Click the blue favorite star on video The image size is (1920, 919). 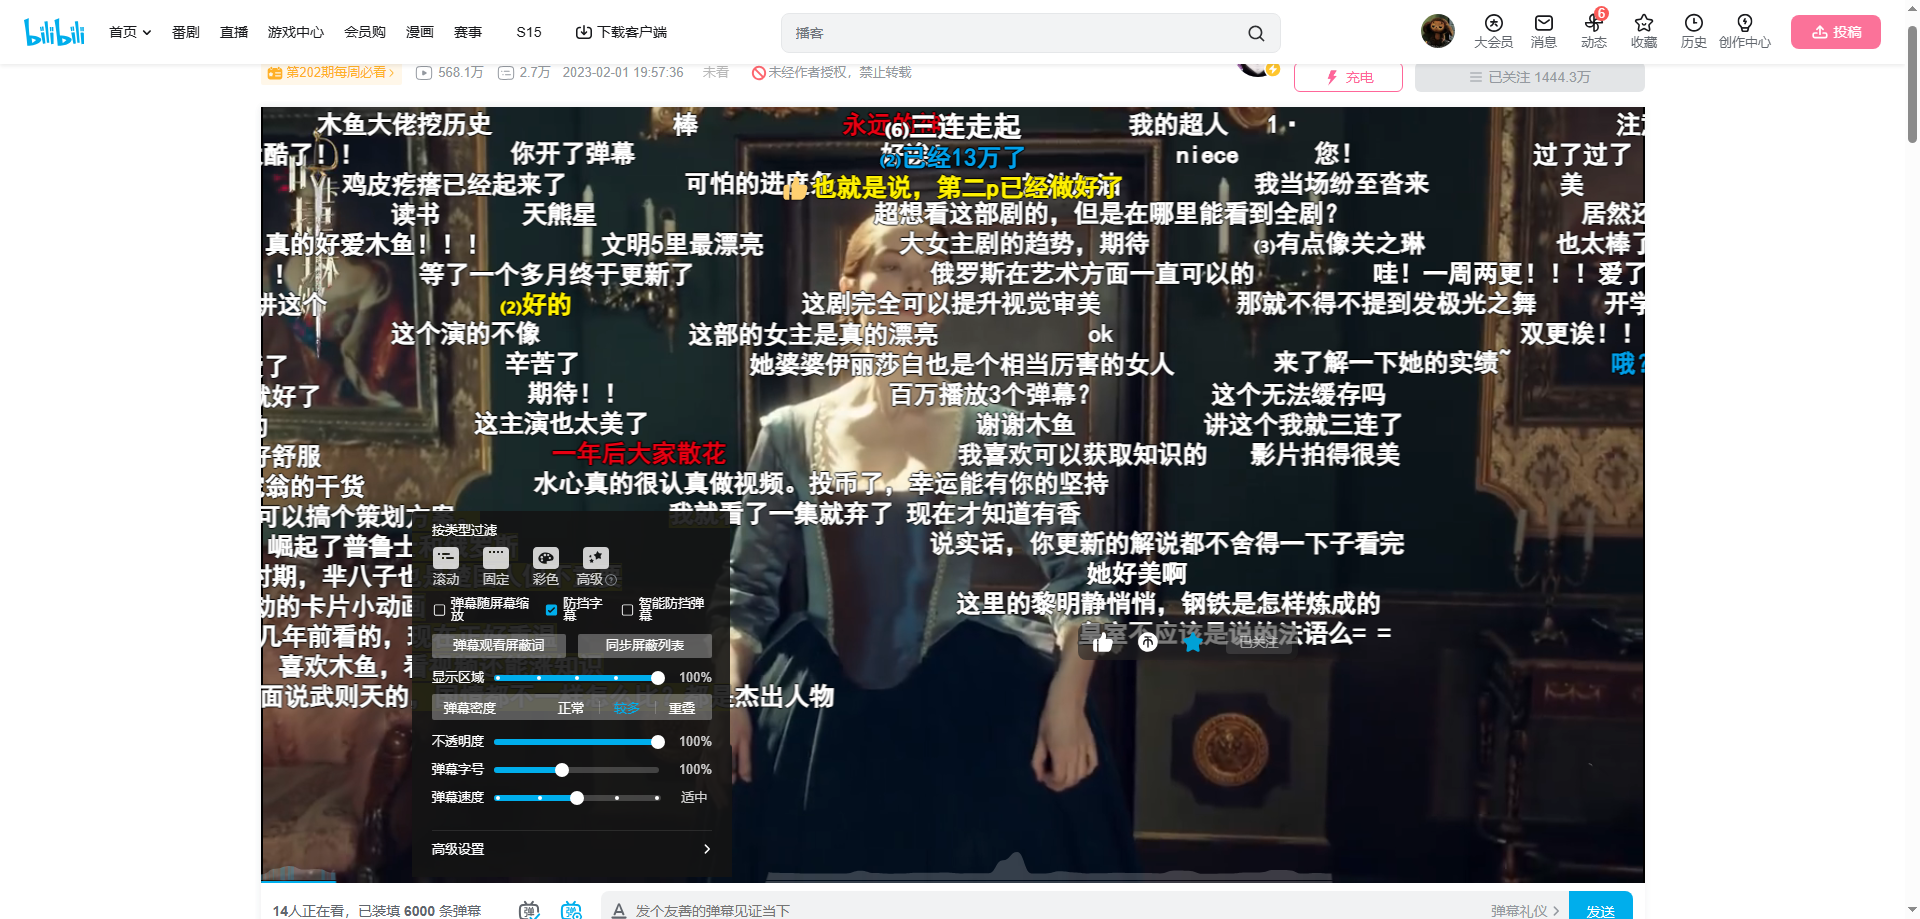point(1193,642)
